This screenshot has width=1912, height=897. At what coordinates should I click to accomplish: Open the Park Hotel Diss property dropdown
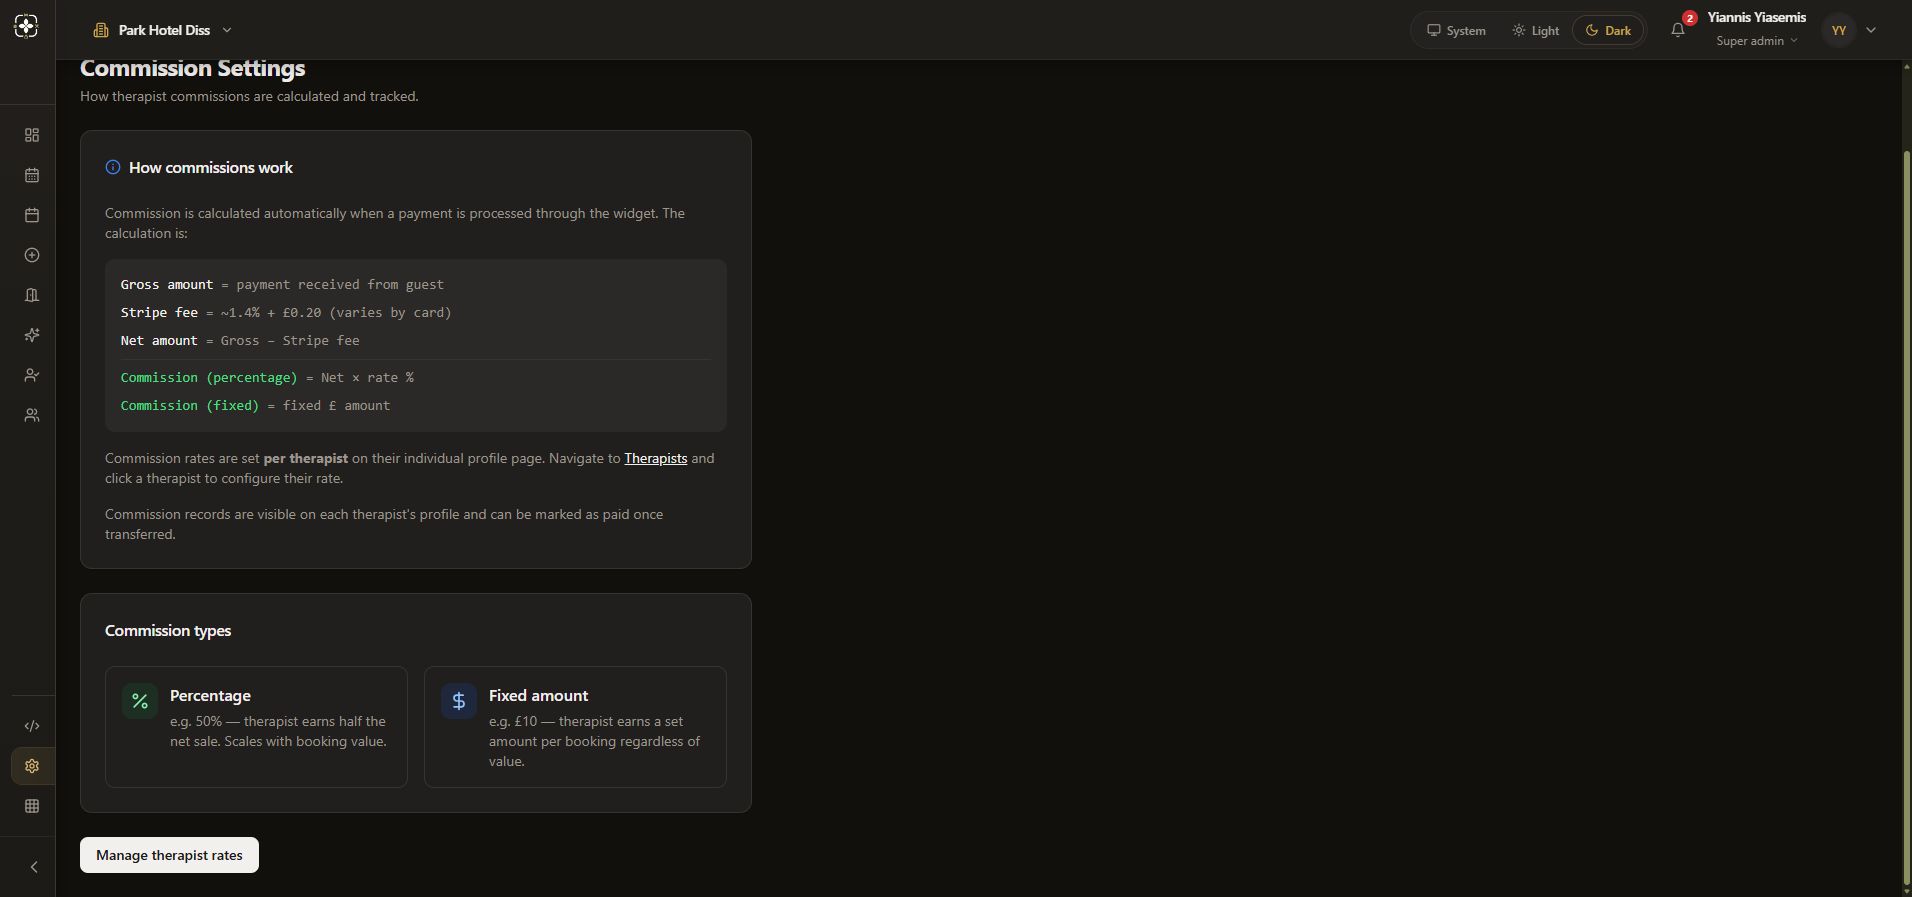pyautogui.click(x=163, y=30)
